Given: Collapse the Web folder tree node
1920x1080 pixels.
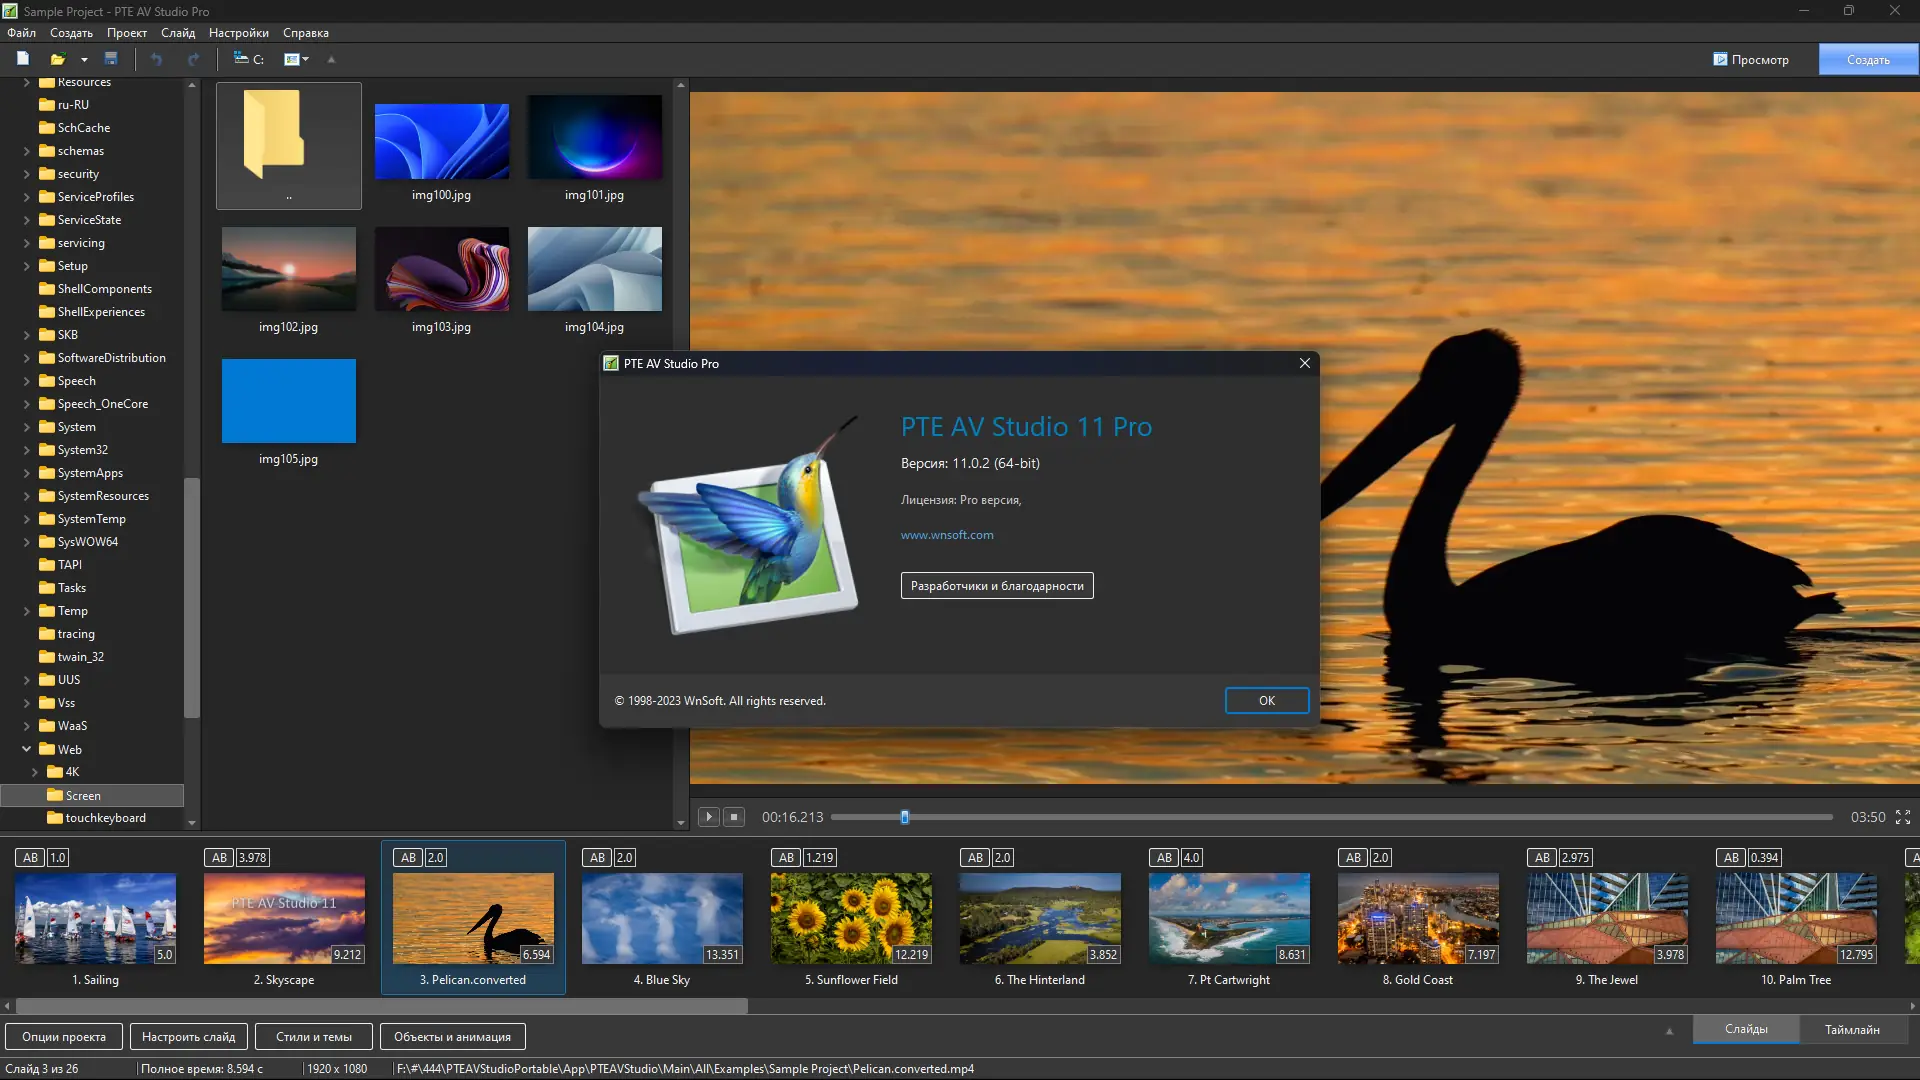Looking at the screenshot, I should (27, 749).
